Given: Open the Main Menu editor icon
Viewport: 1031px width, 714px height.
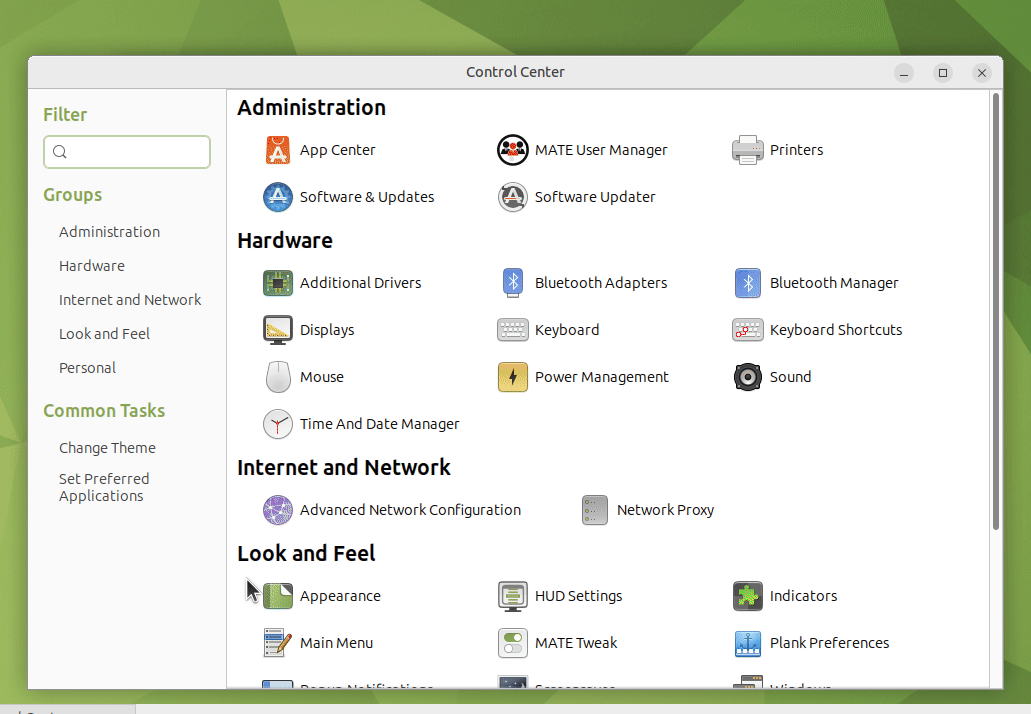Looking at the screenshot, I should click(277, 643).
